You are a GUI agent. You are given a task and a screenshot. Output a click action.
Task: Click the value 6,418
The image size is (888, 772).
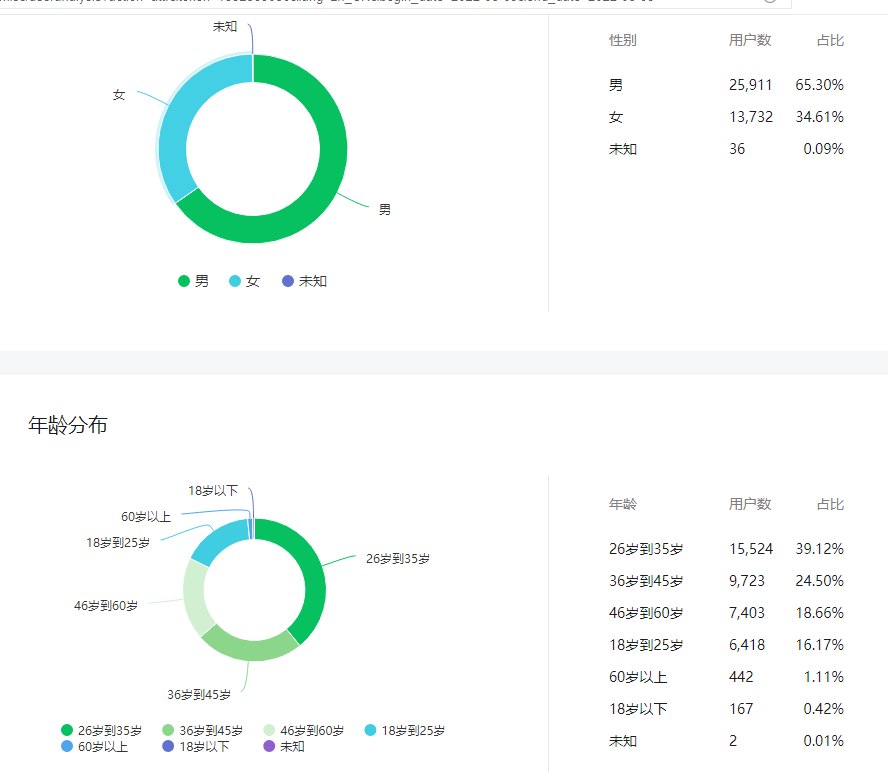coord(746,645)
